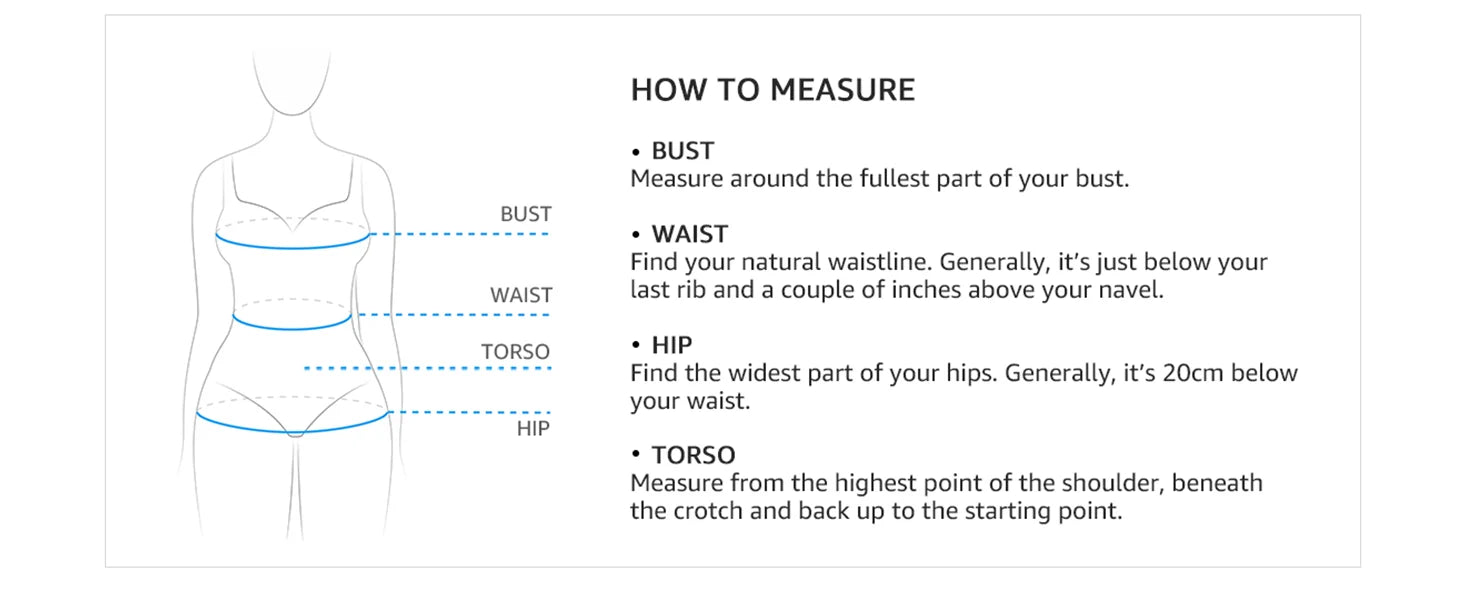Click the dotted blue torso line

tap(427, 369)
